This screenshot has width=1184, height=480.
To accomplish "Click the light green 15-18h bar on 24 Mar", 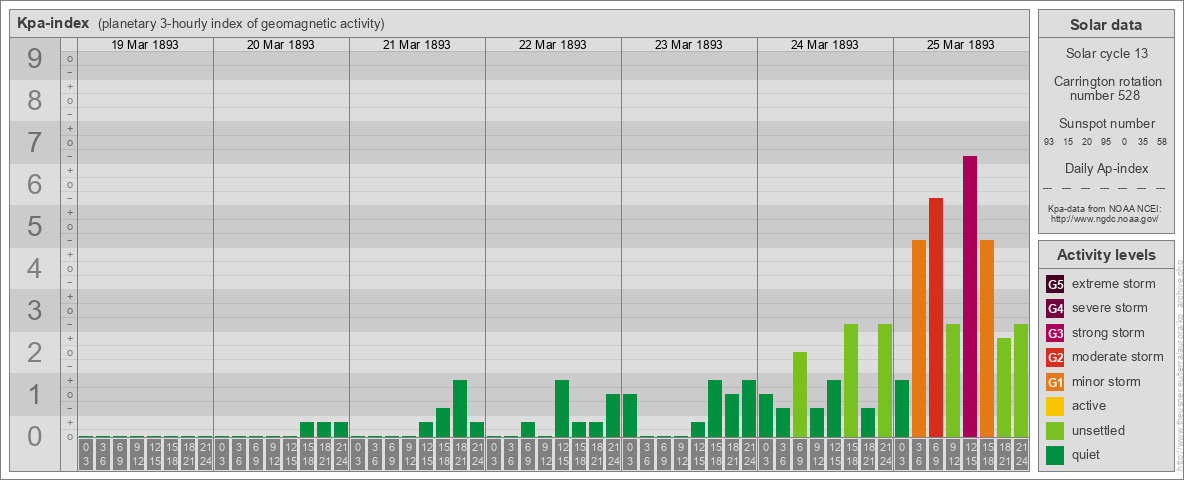I will (851, 381).
